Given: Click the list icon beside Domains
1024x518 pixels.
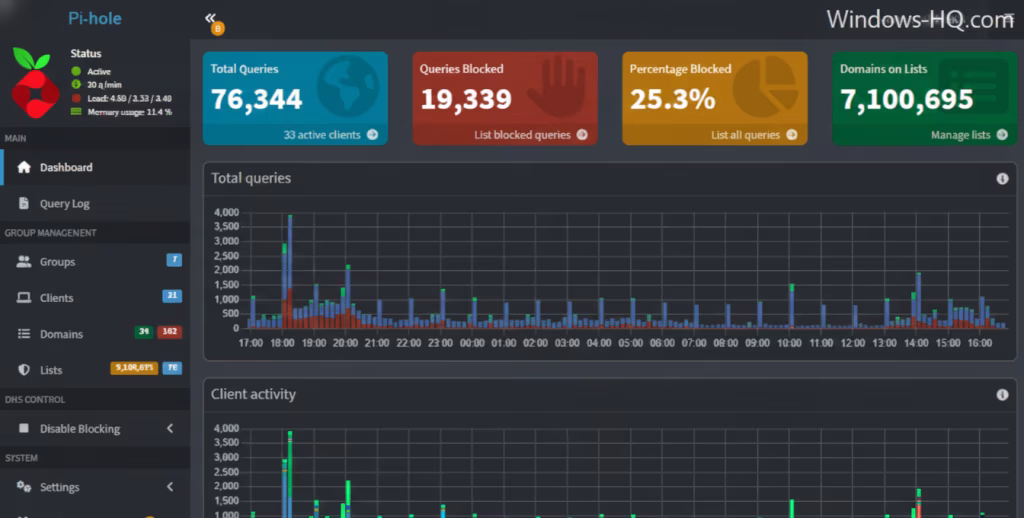Looking at the screenshot, I should [24, 334].
